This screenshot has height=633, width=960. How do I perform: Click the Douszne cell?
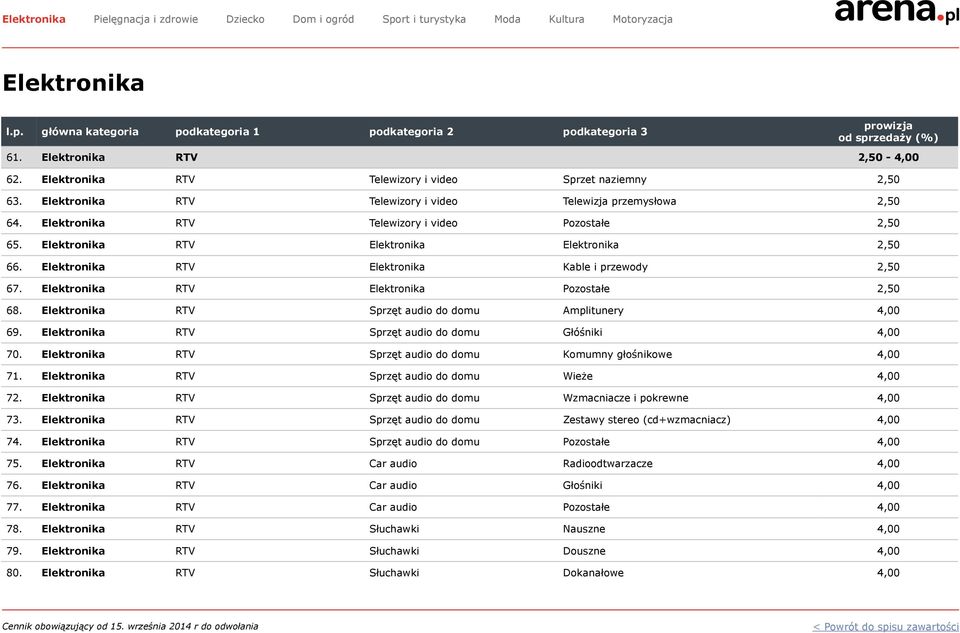click(584, 551)
